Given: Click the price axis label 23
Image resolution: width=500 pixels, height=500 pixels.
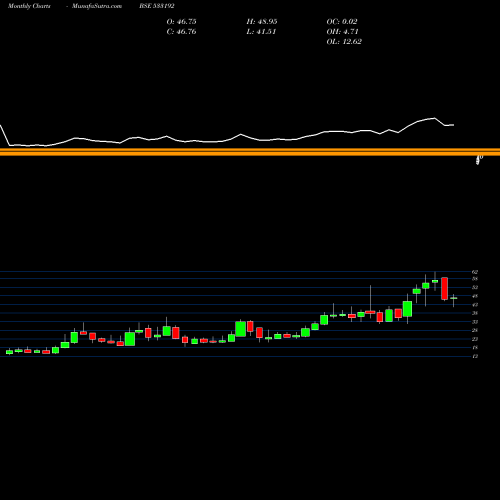Looking at the screenshot, I should pos(475,339).
